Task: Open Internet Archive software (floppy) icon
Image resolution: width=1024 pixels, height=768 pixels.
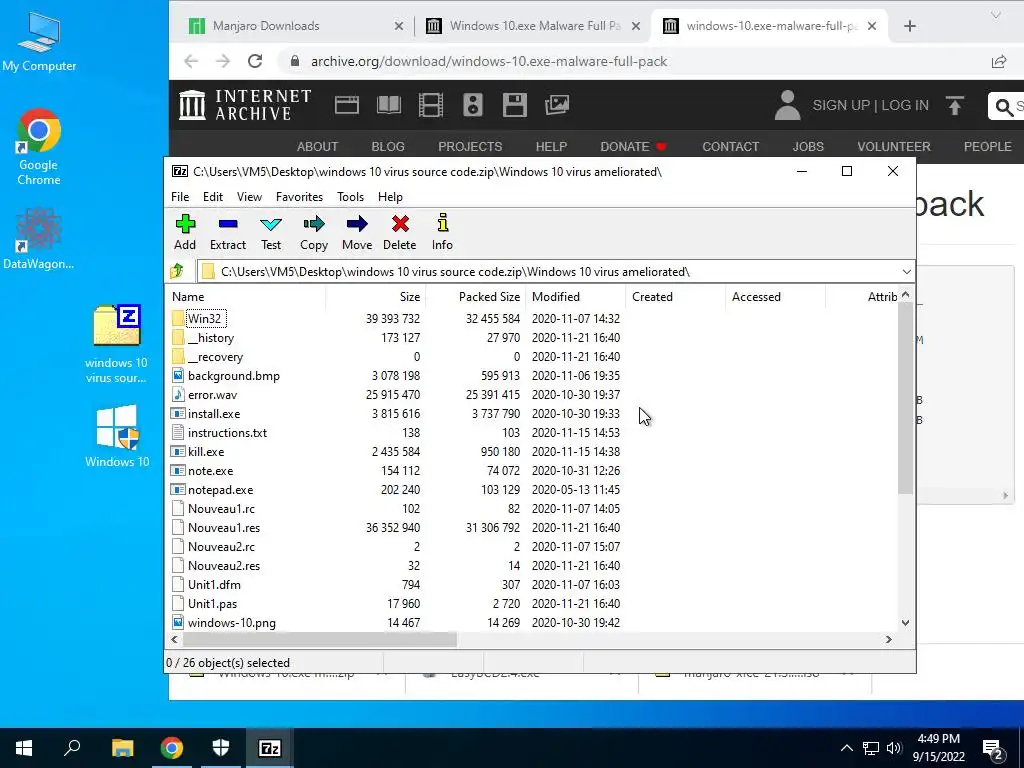Action: click(515, 104)
